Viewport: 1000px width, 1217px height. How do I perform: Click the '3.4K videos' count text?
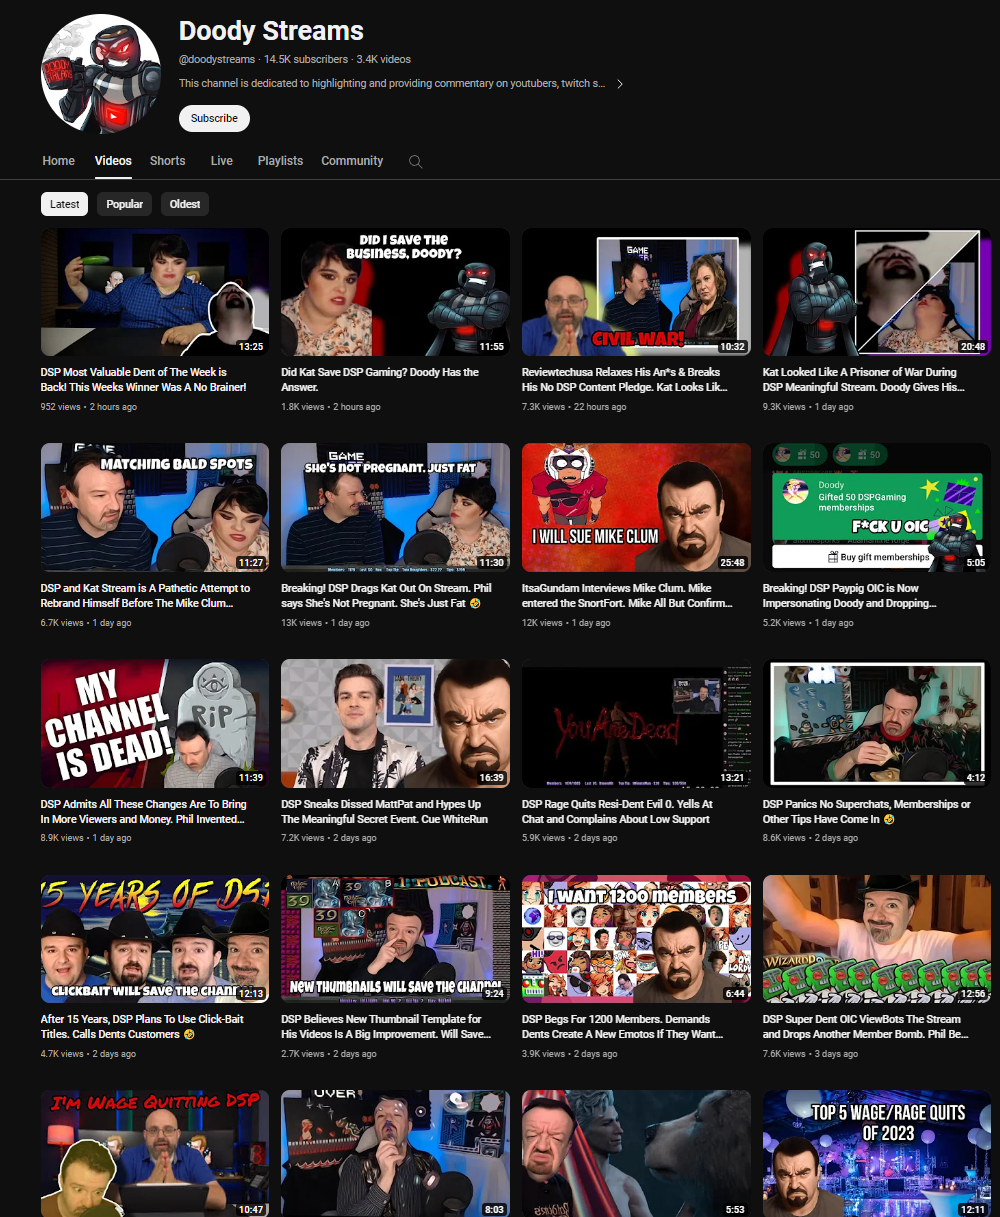[383, 60]
